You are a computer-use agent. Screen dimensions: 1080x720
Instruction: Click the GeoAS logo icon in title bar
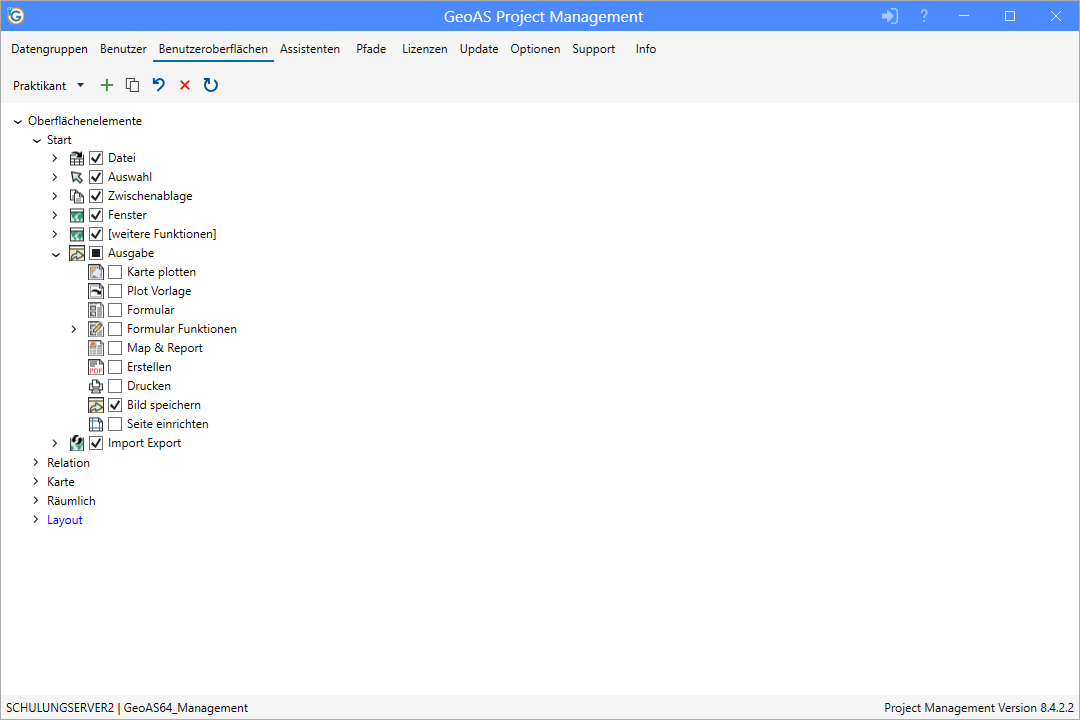pyautogui.click(x=16, y=16)
